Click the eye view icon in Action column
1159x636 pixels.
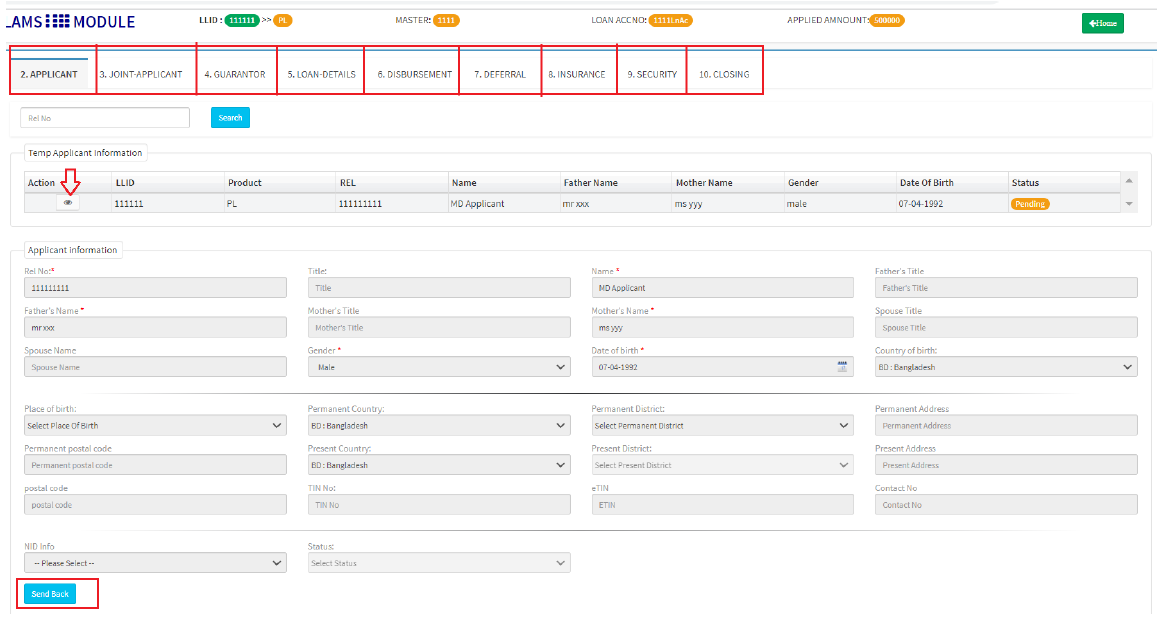[68, 203]
